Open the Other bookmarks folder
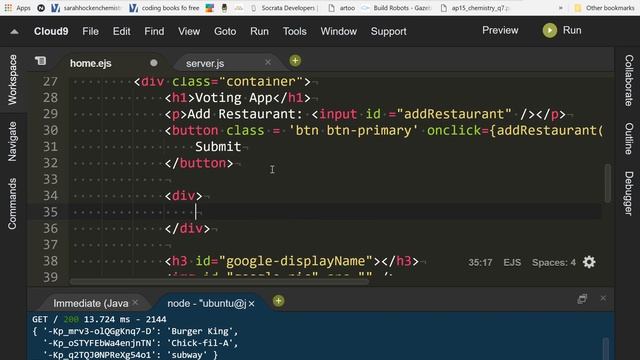Image resolution: width=640 pixels, height=360 pixels. [x=604, y=8]
